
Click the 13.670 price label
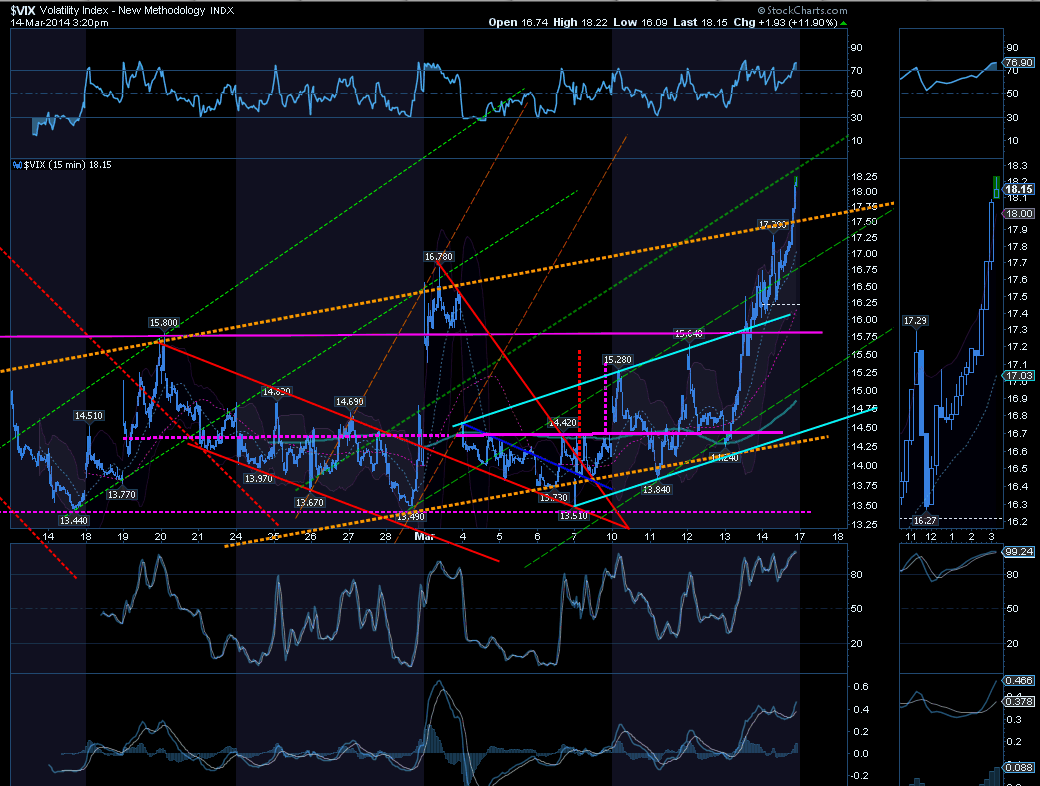coord(310,503)
